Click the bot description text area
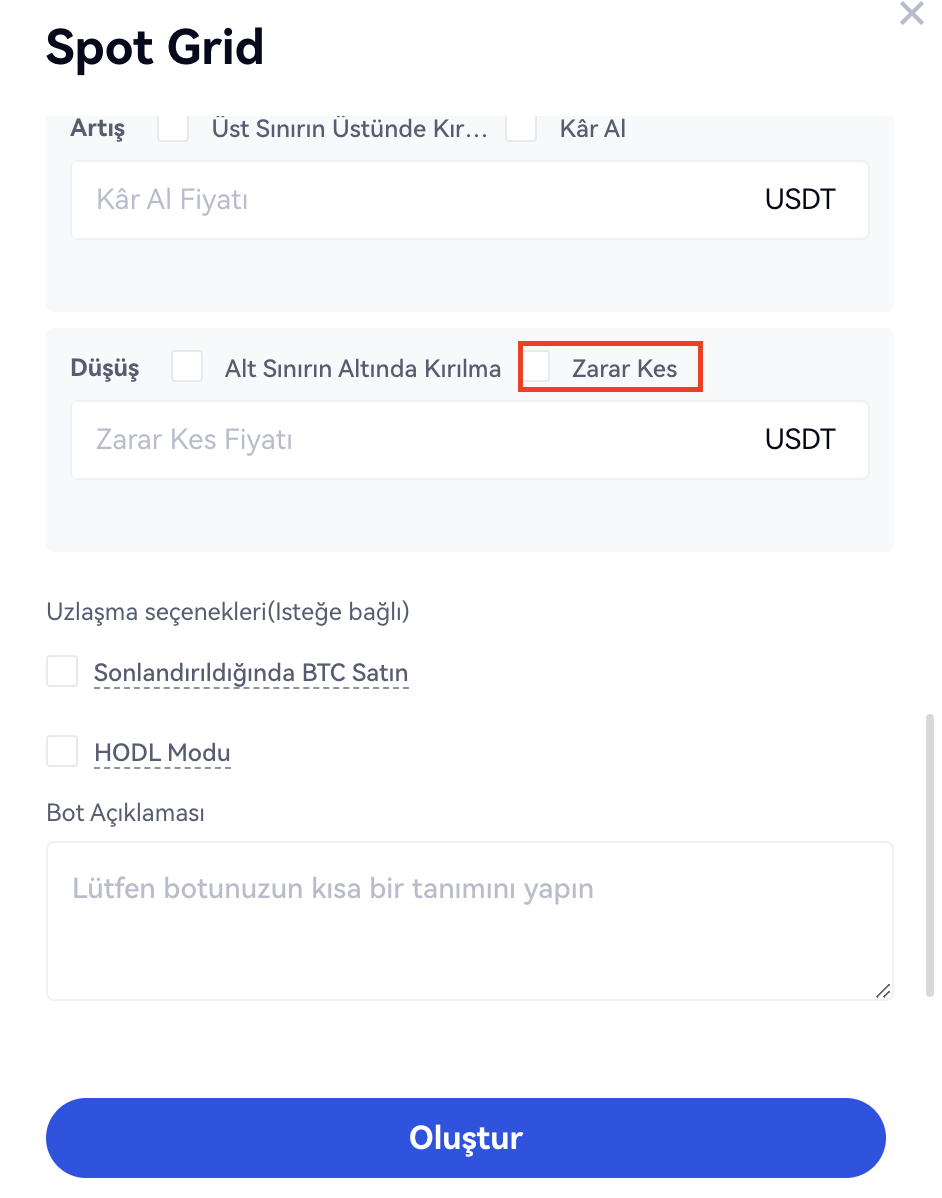Image resolution: width=942 pixels, height=1198 pixels. 468,920
